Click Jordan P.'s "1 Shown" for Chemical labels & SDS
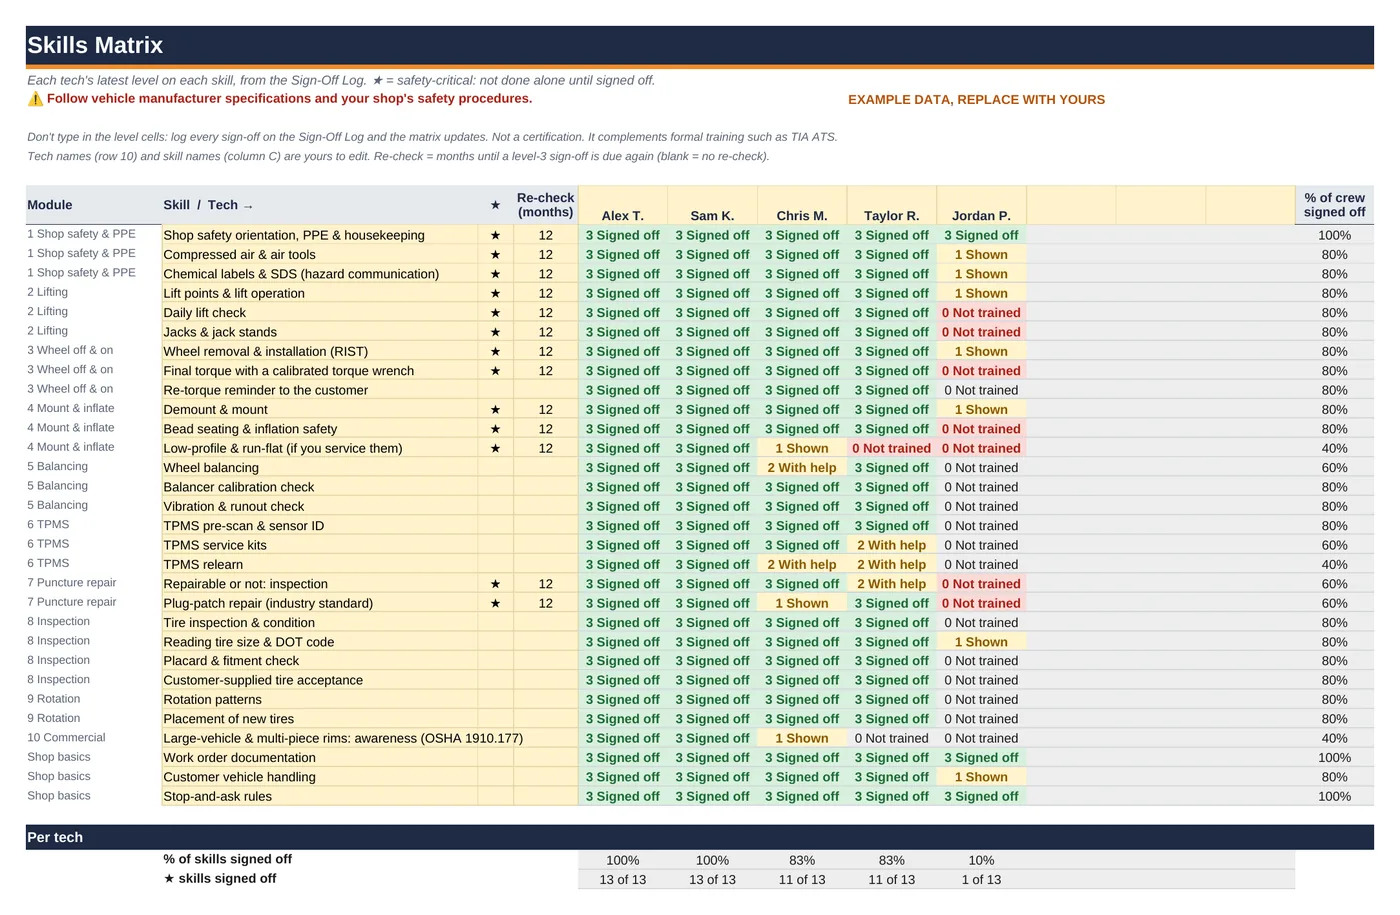 [x=981, y=274]
